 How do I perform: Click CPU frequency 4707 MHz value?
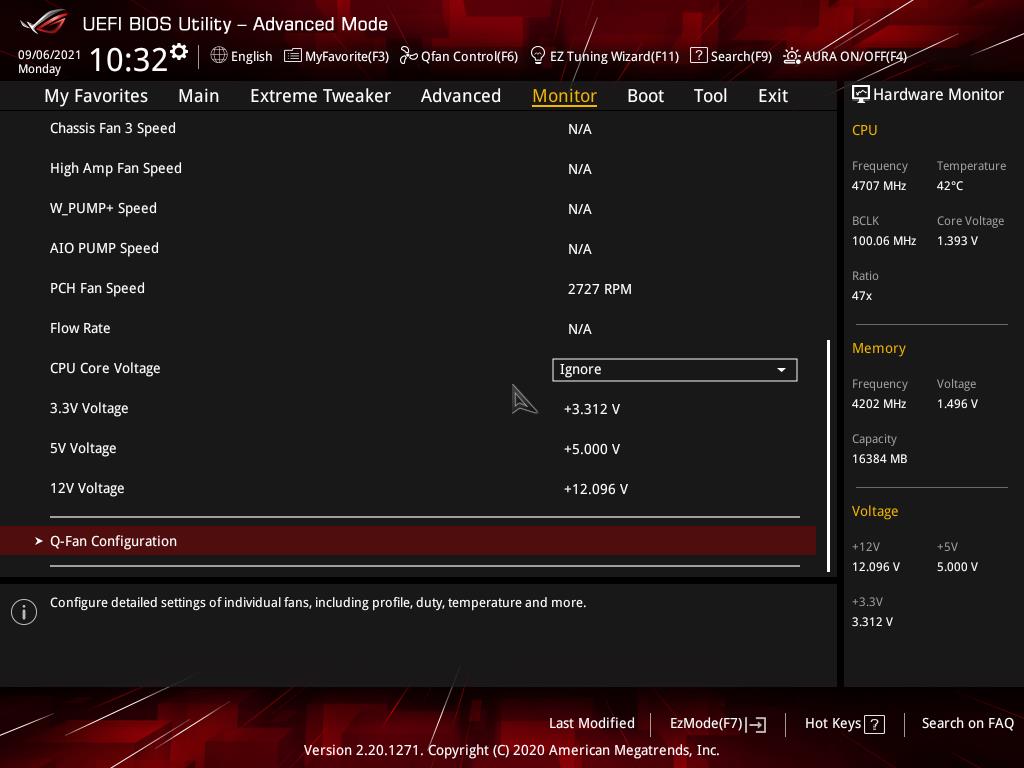[878, 185]
